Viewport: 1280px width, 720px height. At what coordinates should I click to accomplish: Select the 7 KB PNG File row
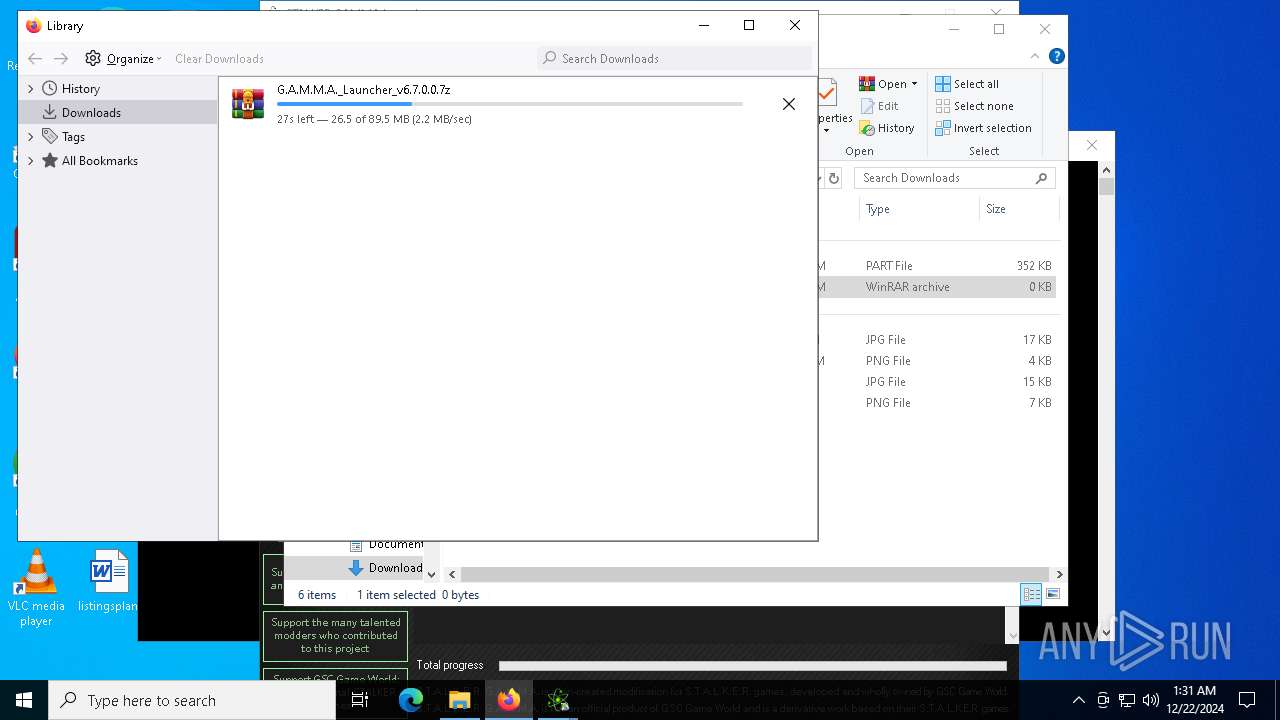coord(937,403)
